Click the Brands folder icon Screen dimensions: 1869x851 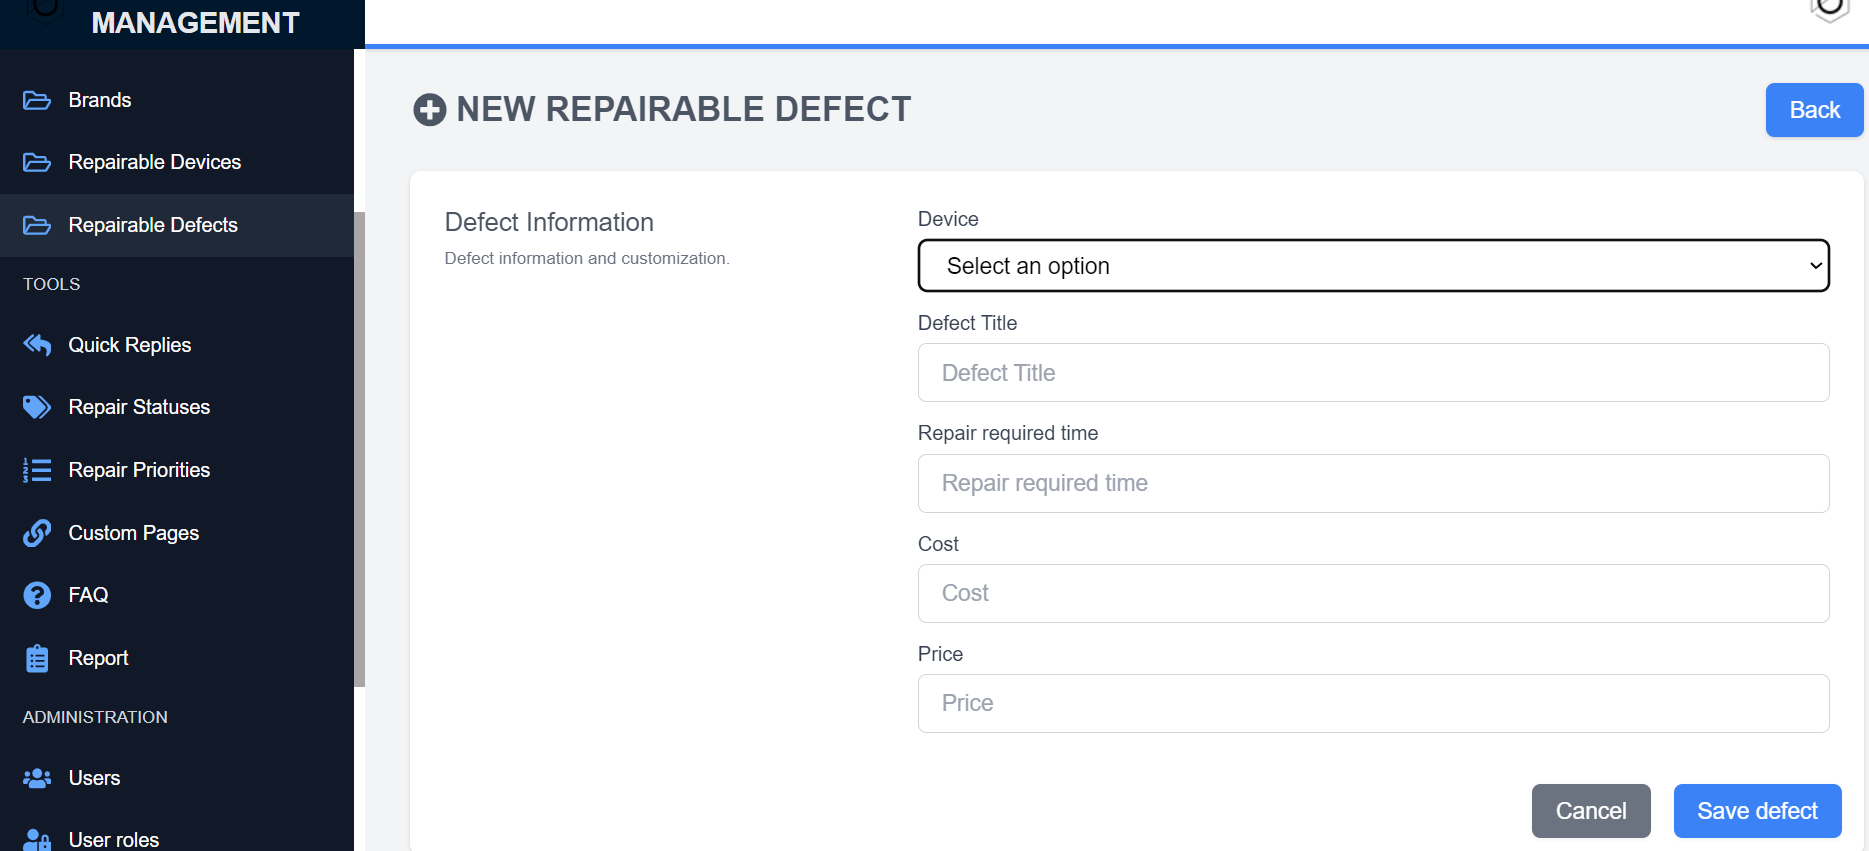pyautogui.click(x=37, y=100)
